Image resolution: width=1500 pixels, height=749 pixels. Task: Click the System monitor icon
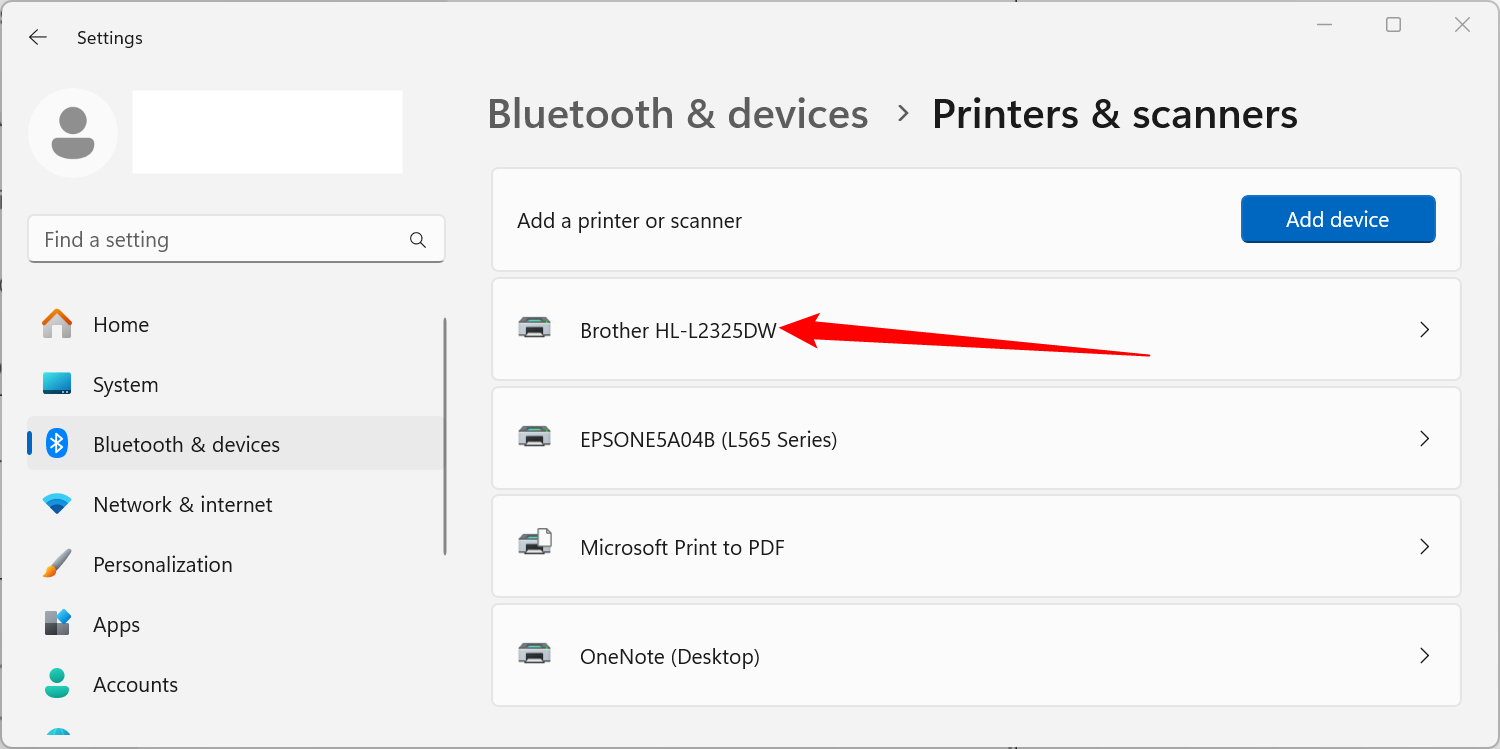tap(57, 384)
